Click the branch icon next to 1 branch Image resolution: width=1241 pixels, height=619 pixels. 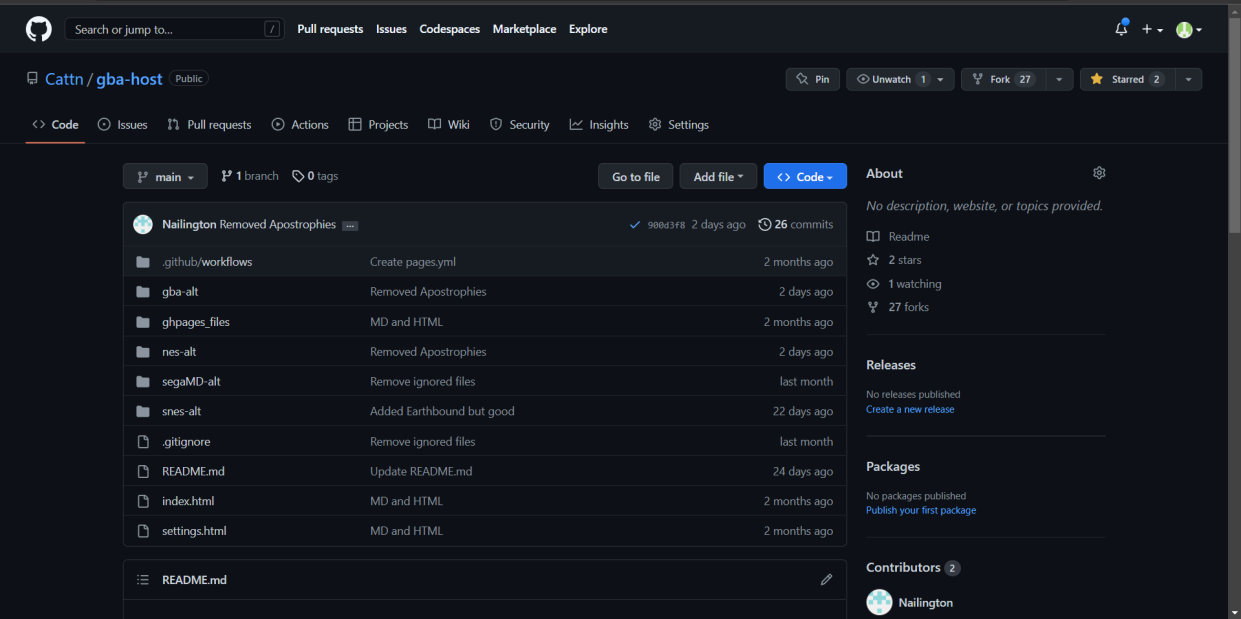[x=230, y=175]
